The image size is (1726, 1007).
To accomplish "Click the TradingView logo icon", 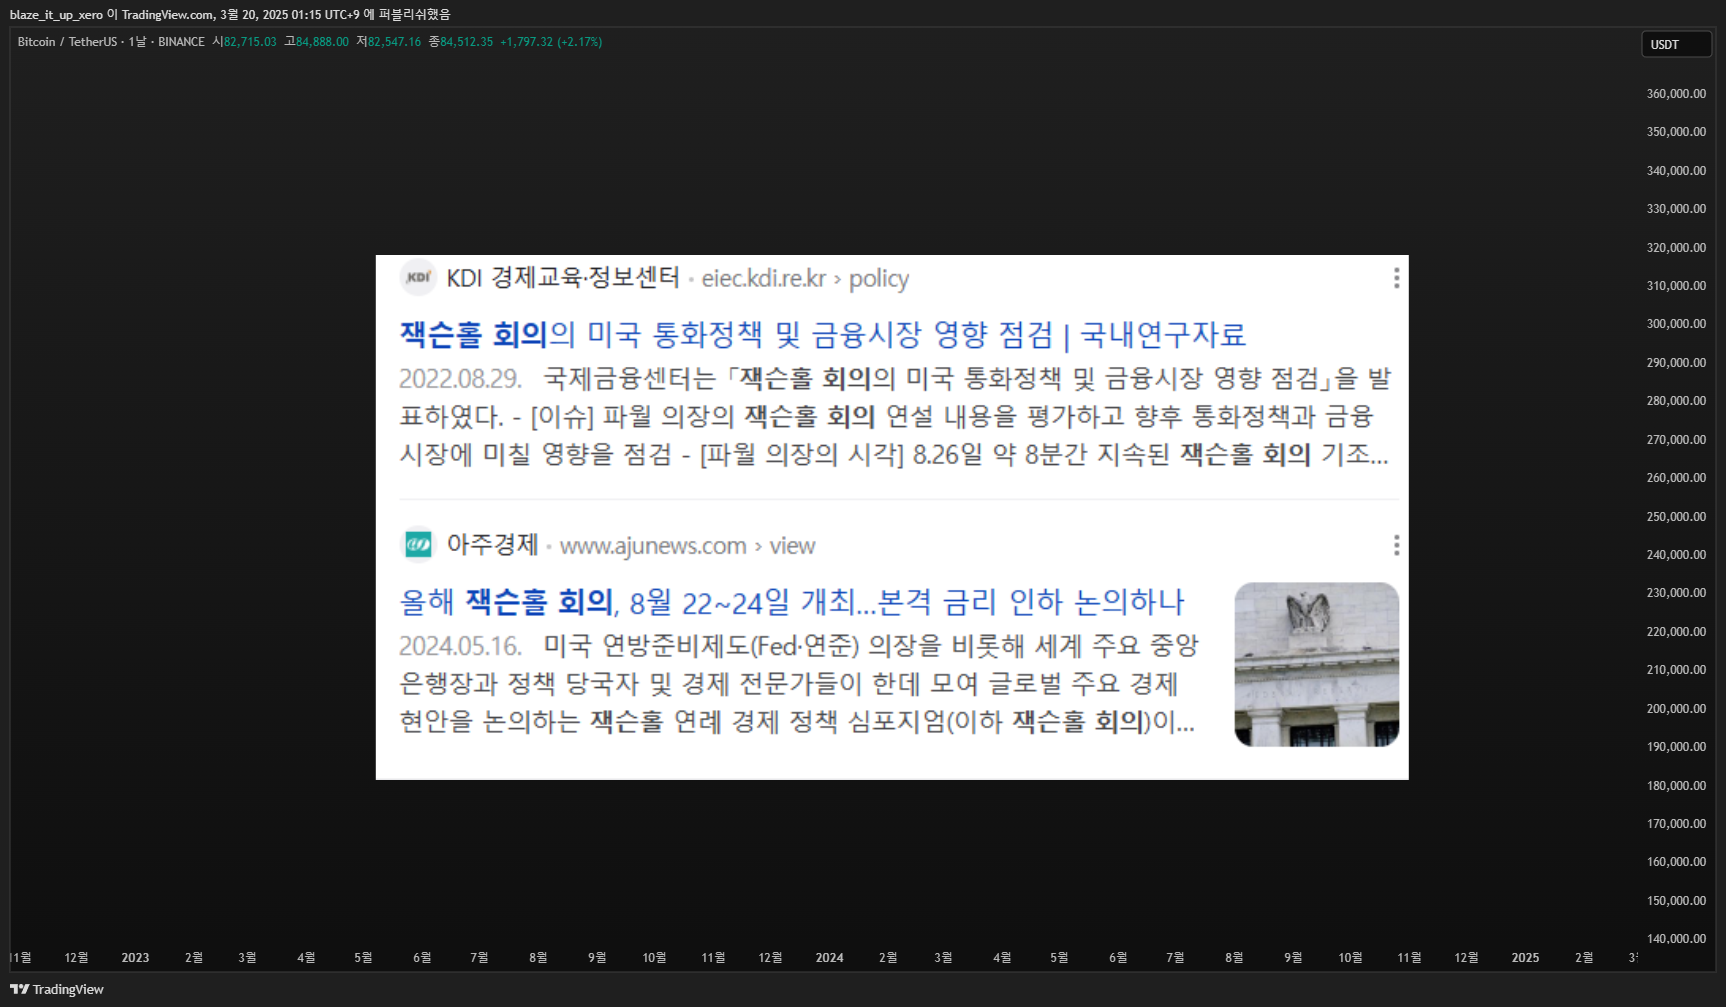I will click(x=19, y=989).
